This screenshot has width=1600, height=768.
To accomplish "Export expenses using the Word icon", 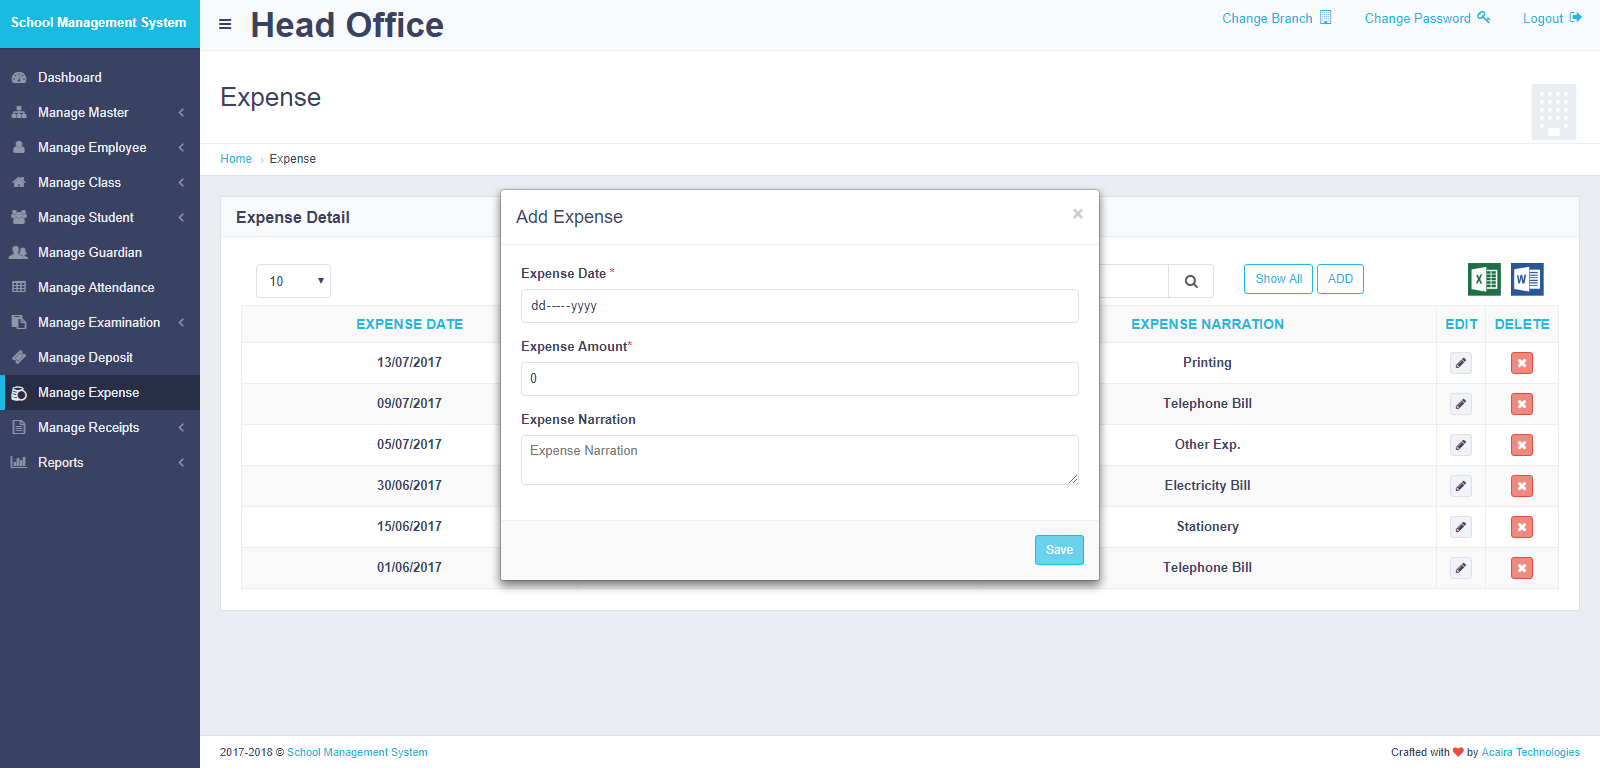I will tap(1527, 280).
